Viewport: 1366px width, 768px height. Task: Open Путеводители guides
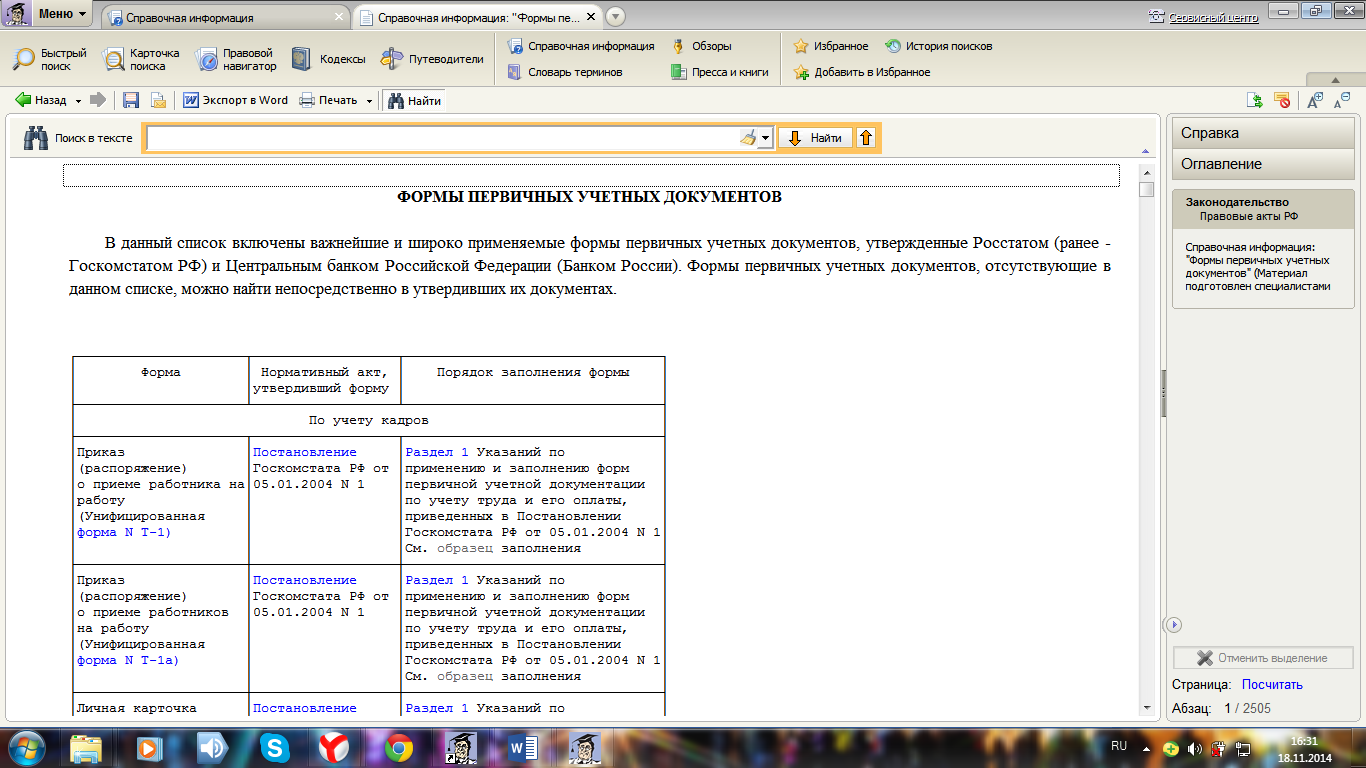click(432, 59)
